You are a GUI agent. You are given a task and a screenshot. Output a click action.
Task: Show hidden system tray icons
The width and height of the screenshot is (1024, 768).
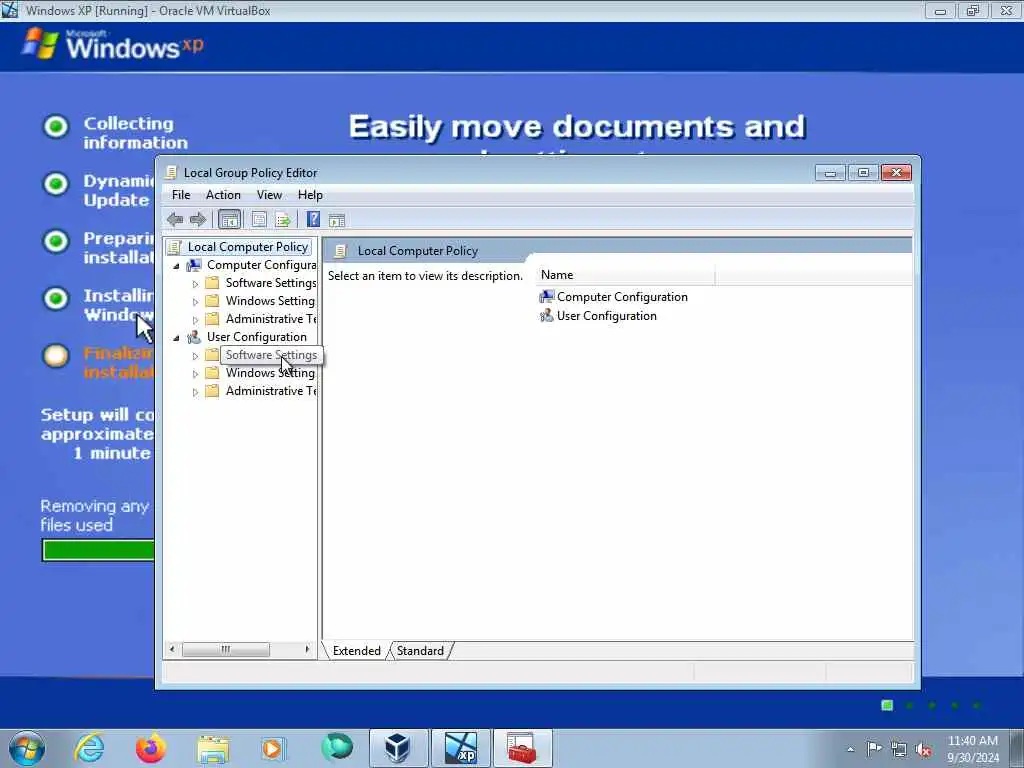[850, 750]
